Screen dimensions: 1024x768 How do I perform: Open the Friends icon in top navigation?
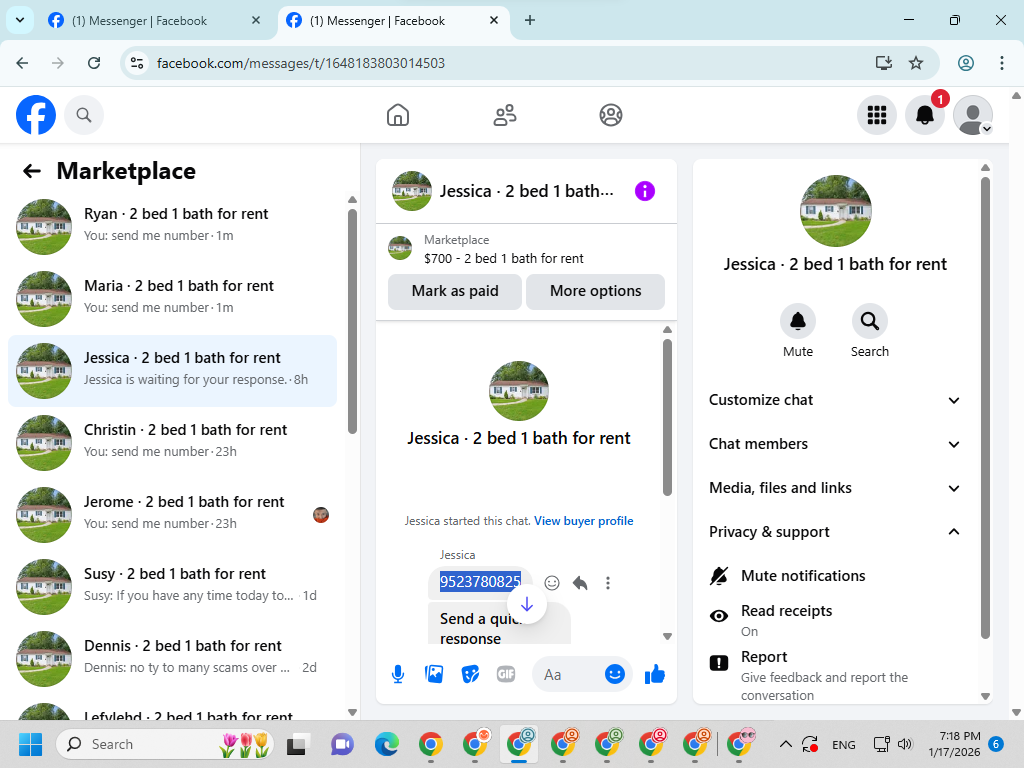(504, 116)
